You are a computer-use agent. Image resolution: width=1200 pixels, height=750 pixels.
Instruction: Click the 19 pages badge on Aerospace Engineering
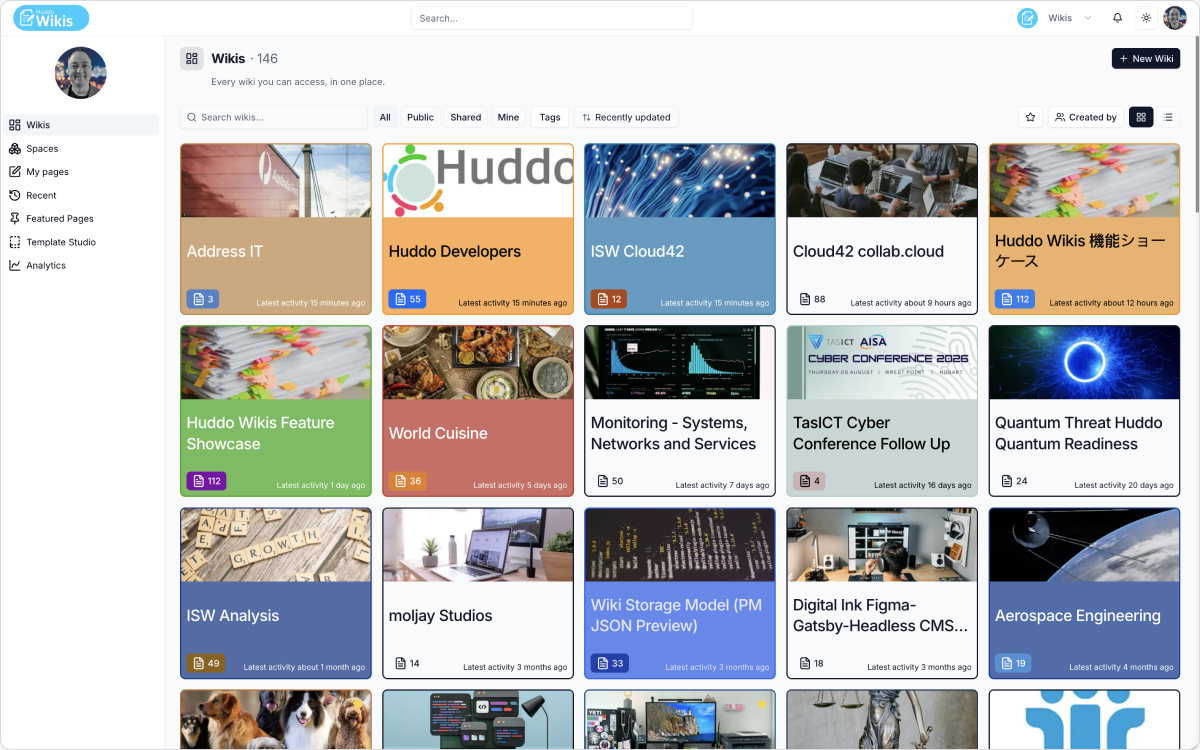[x=1013, y=663]
